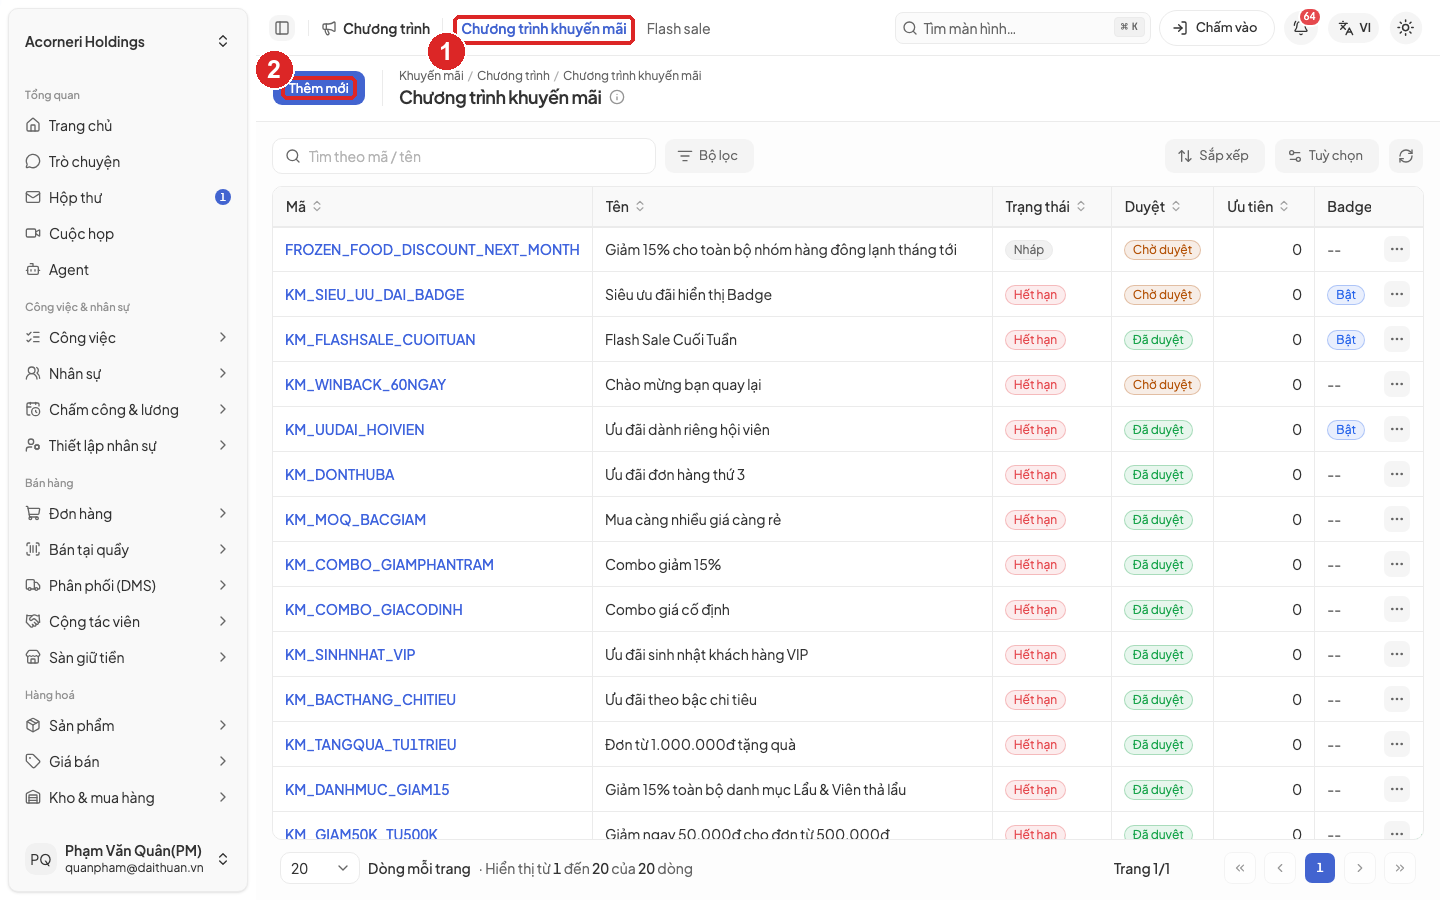Click the Sắp xếp button
The image size is (1440, 900).
pos(1214,156)
